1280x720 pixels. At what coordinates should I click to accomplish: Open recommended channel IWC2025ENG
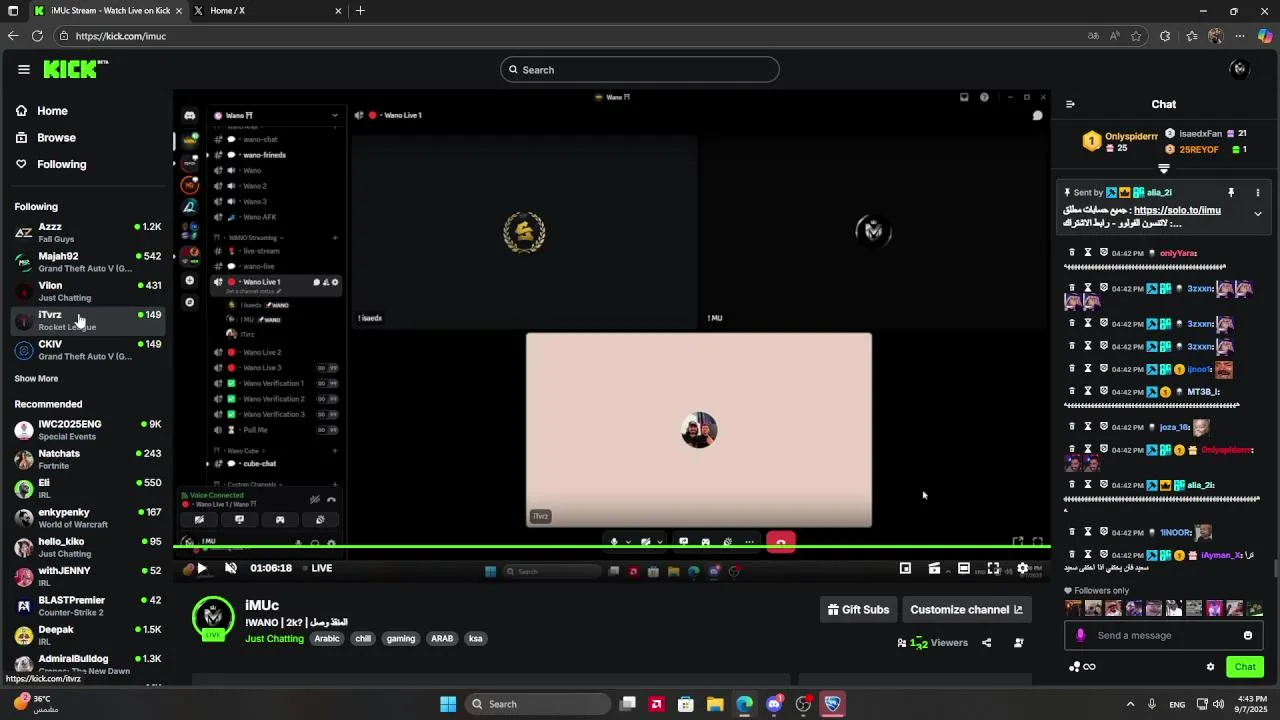click(x=88, y=430)
